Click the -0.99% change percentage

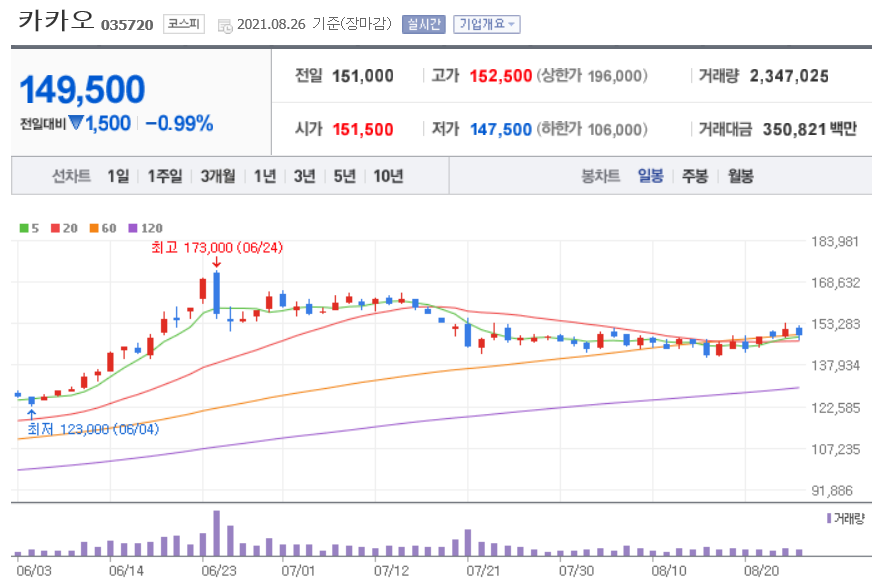(x=179, y=123)
